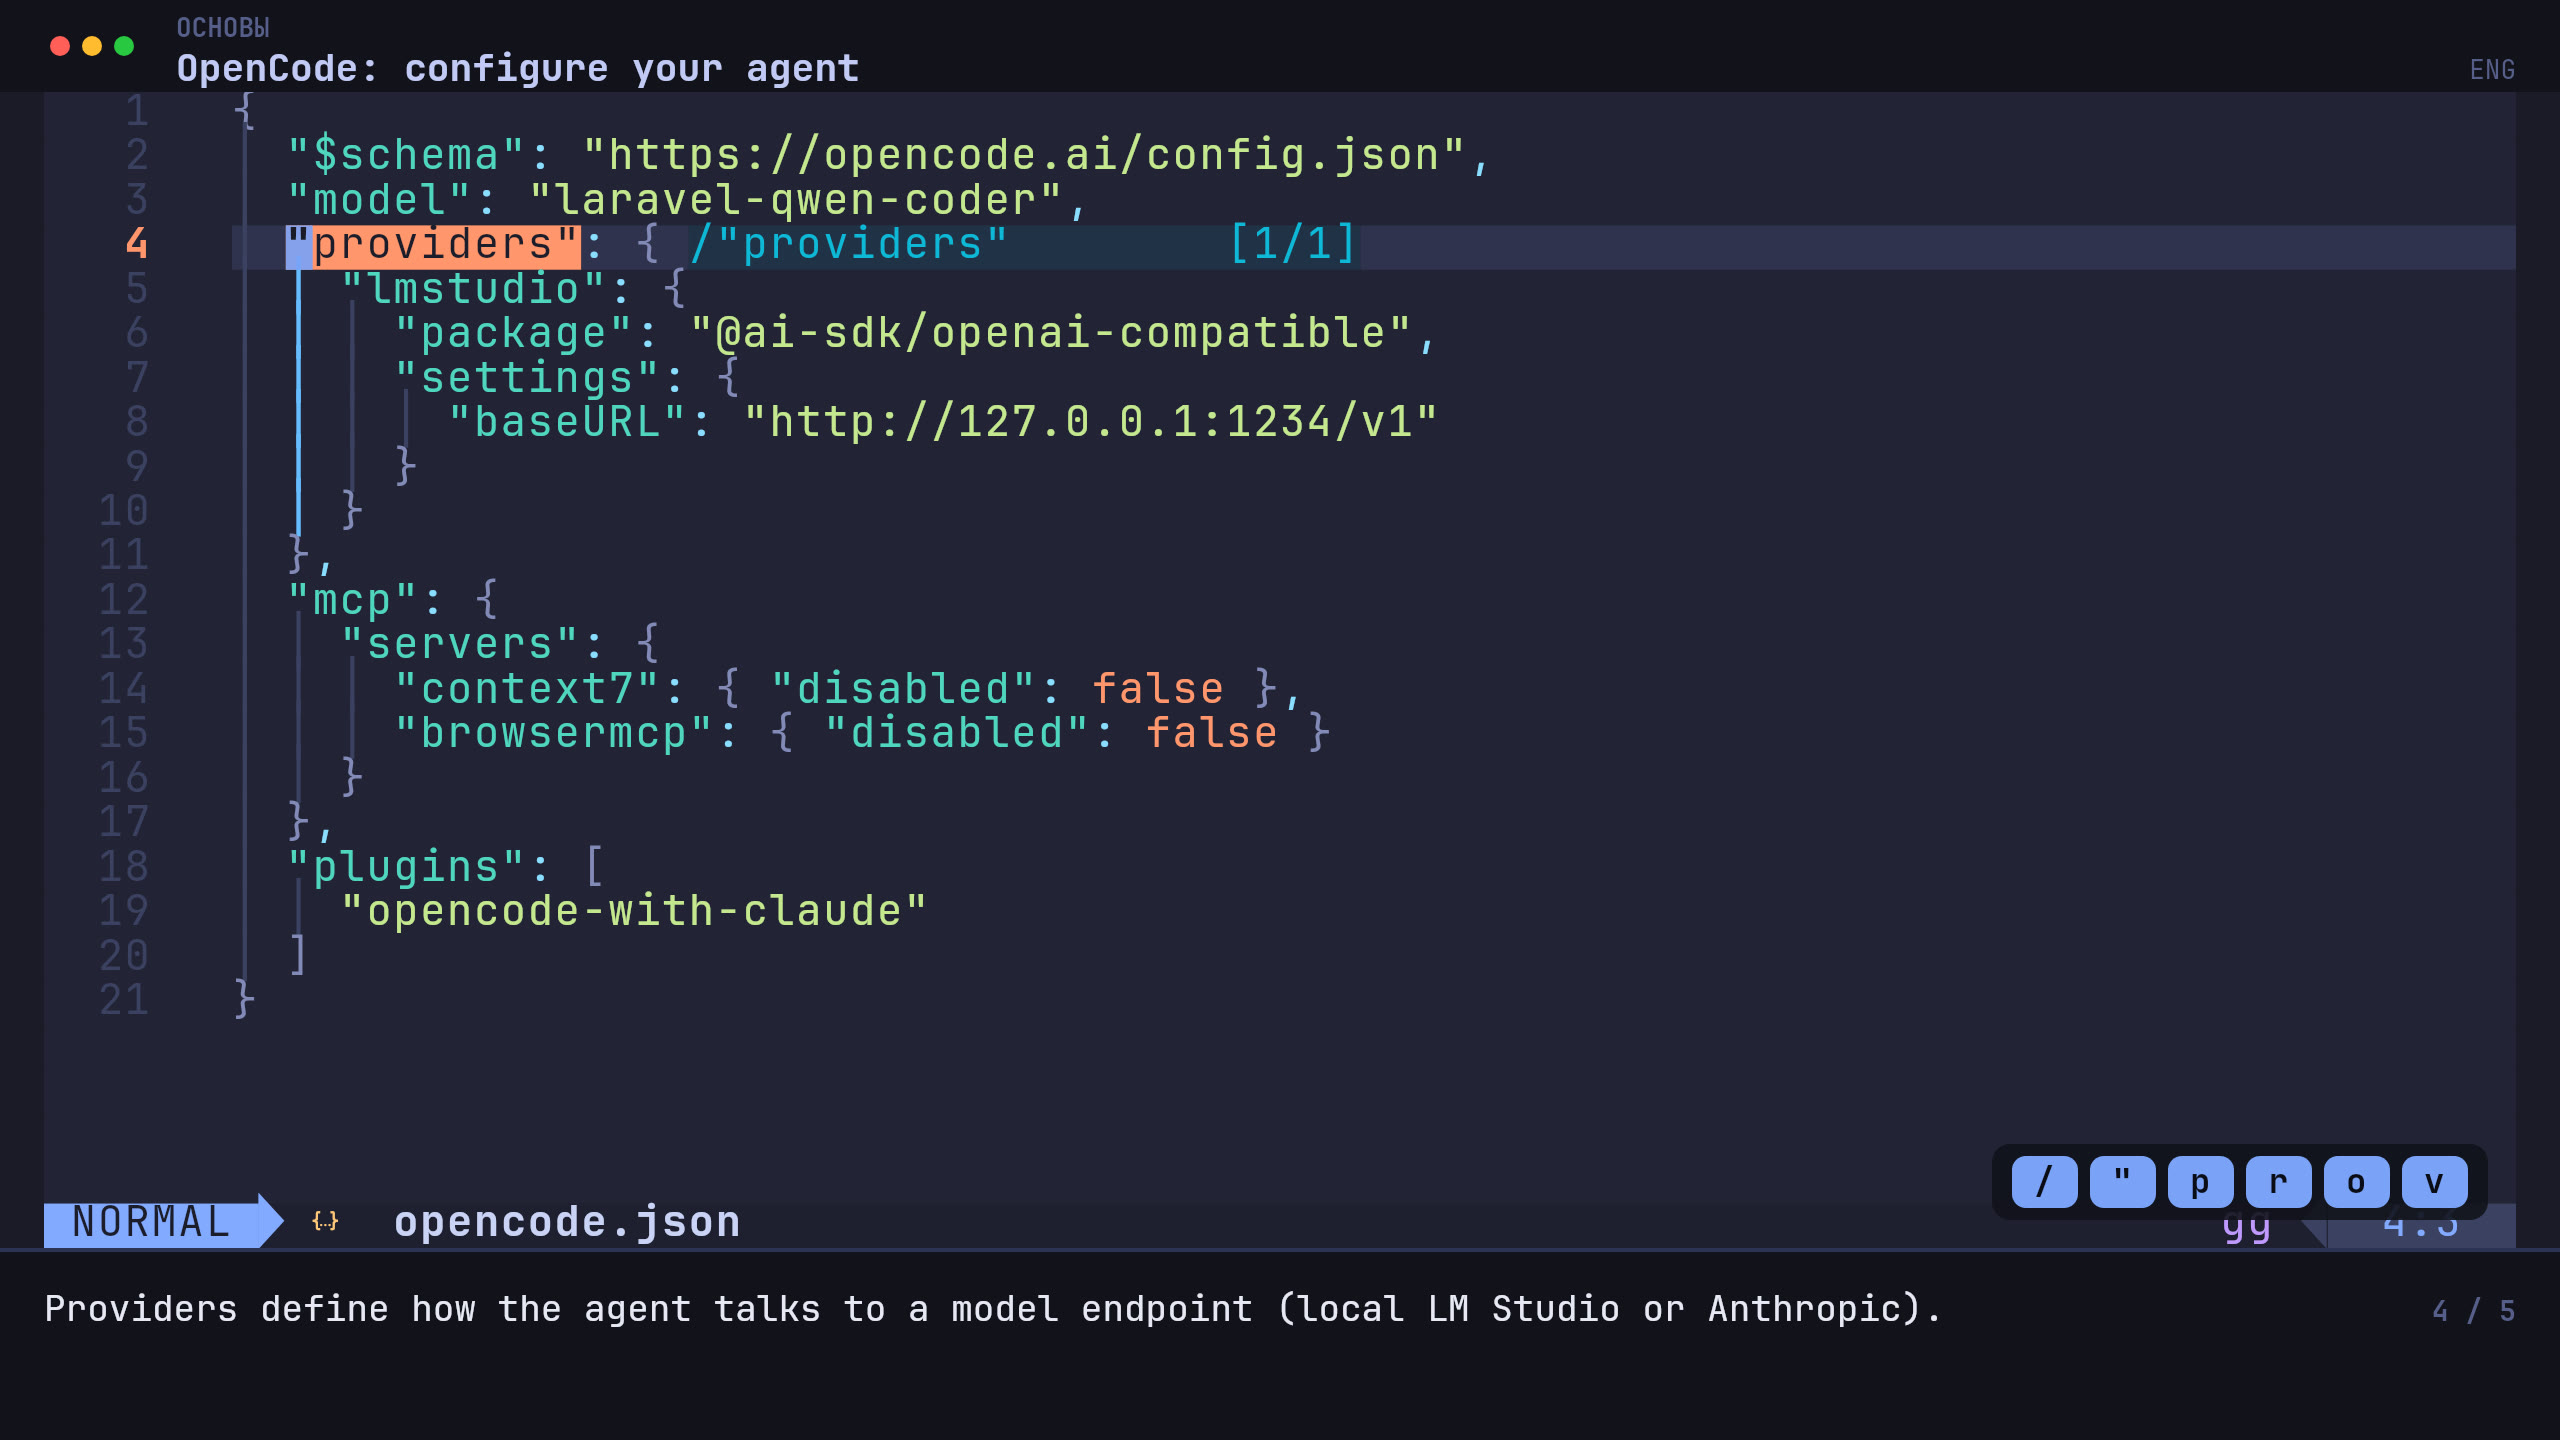Click the ОСНОВЫ section label above the title
Screen dimensions: 2560x1440
point(223,28)
